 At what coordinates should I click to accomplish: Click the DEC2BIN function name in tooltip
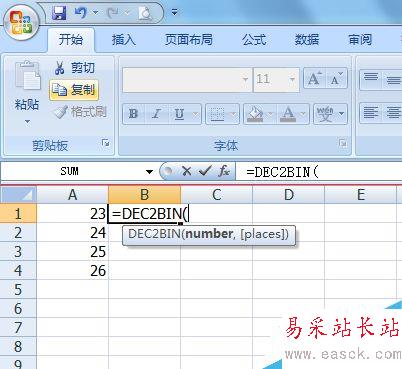[154, 234]
